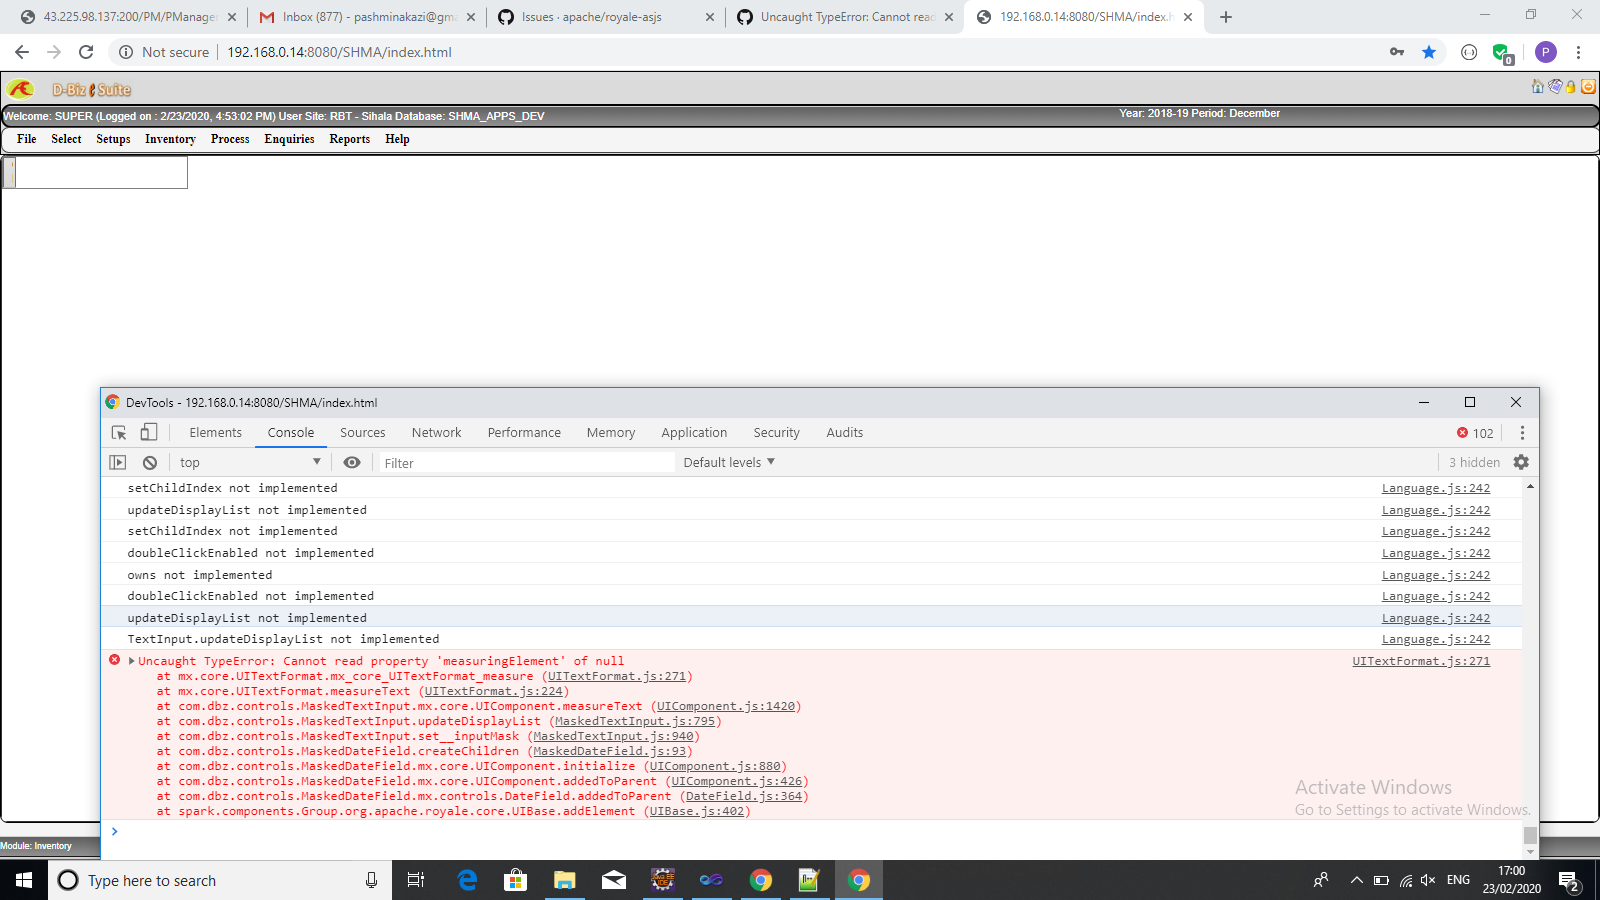The image size is (1600, 900).
Task: Open the Setups menu
Action: [113, 139]
